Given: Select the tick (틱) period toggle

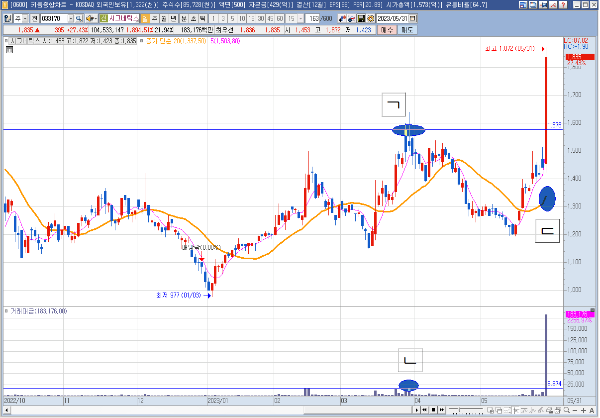Looking at the screenshot, I should [x=203, y=18].
